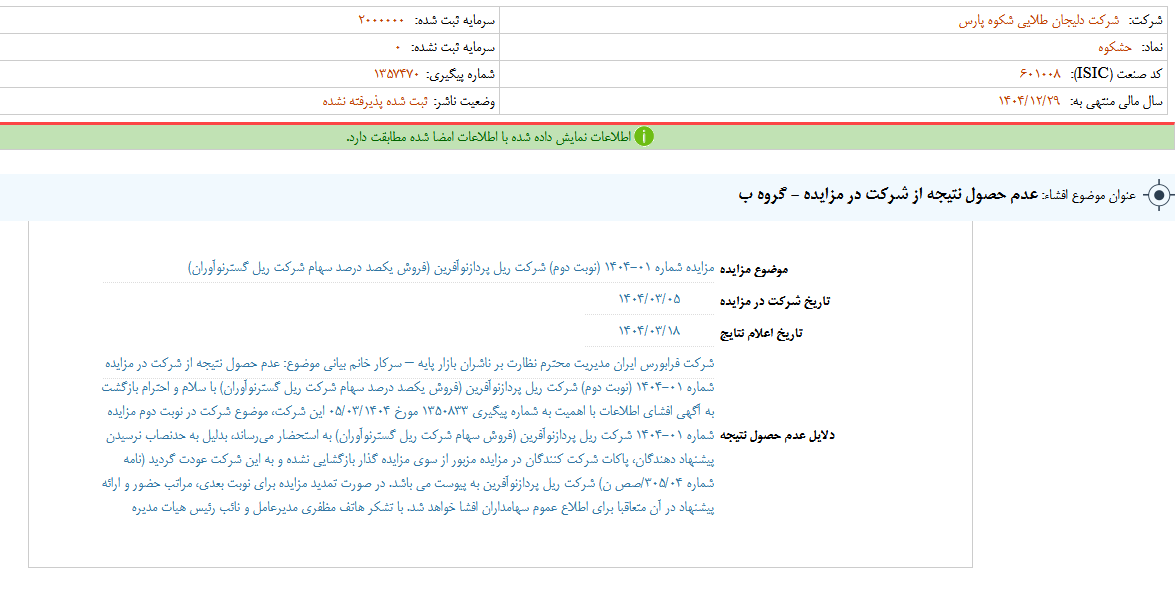Screen dimensions: 1175x590
Task: Select results announcement date ۱۴۰۴/۰۳/۱۸
Action: point(650,331)
